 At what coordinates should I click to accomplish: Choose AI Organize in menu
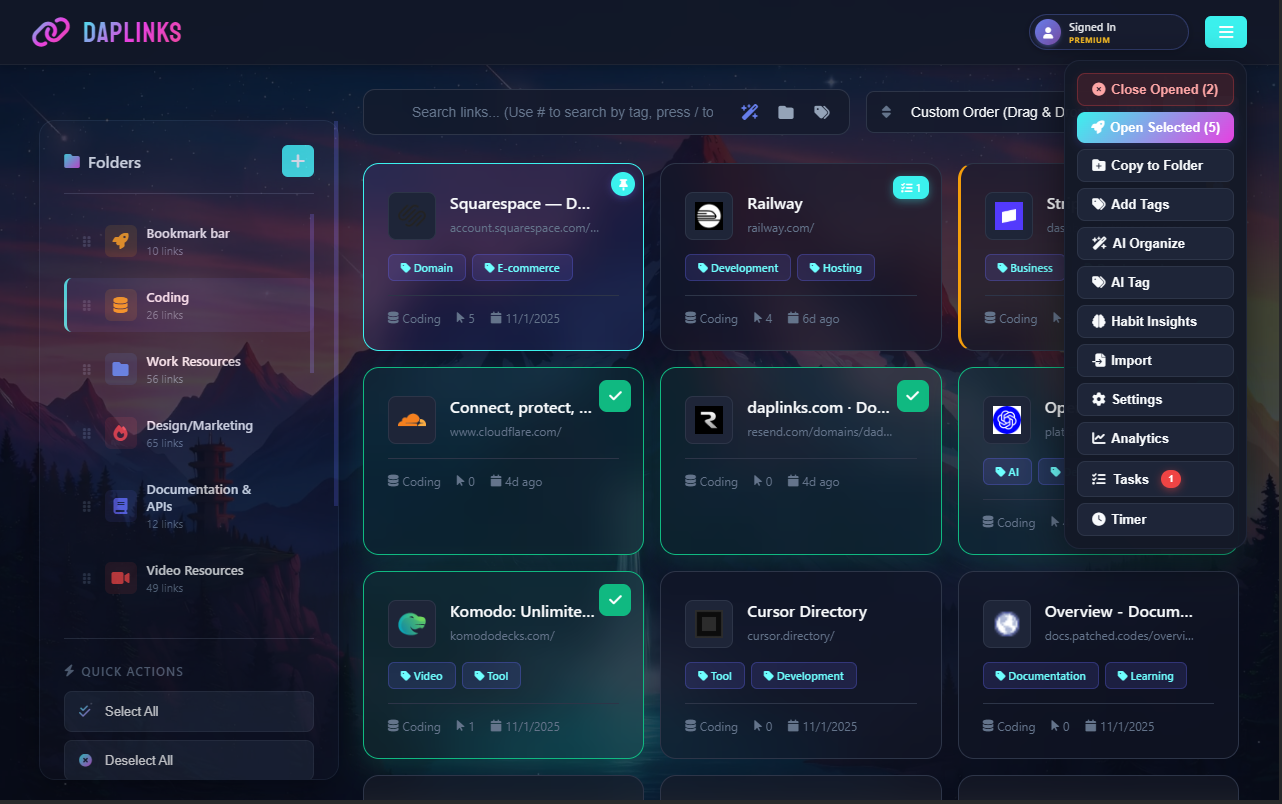tap(1155, 243)
